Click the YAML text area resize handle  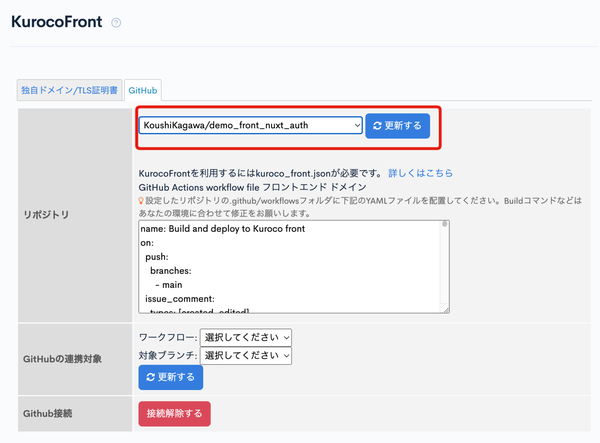[445, 309]
